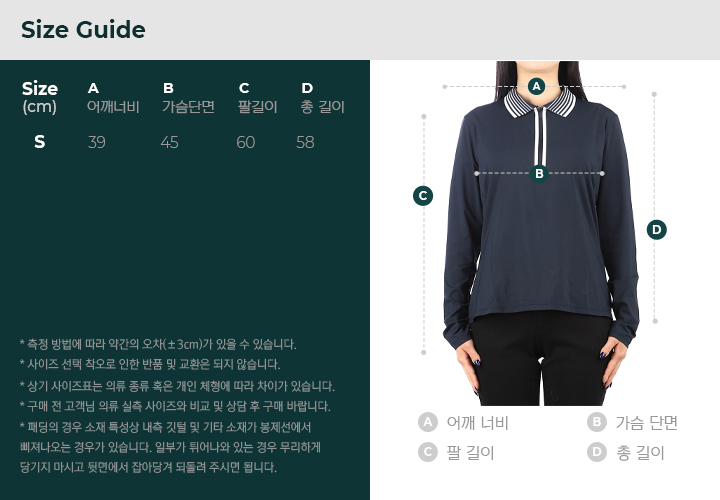Click the green C marker beside the sleeve
Image resolution: width=720 pixels, height=500 pixels.
tap(423, 196)
